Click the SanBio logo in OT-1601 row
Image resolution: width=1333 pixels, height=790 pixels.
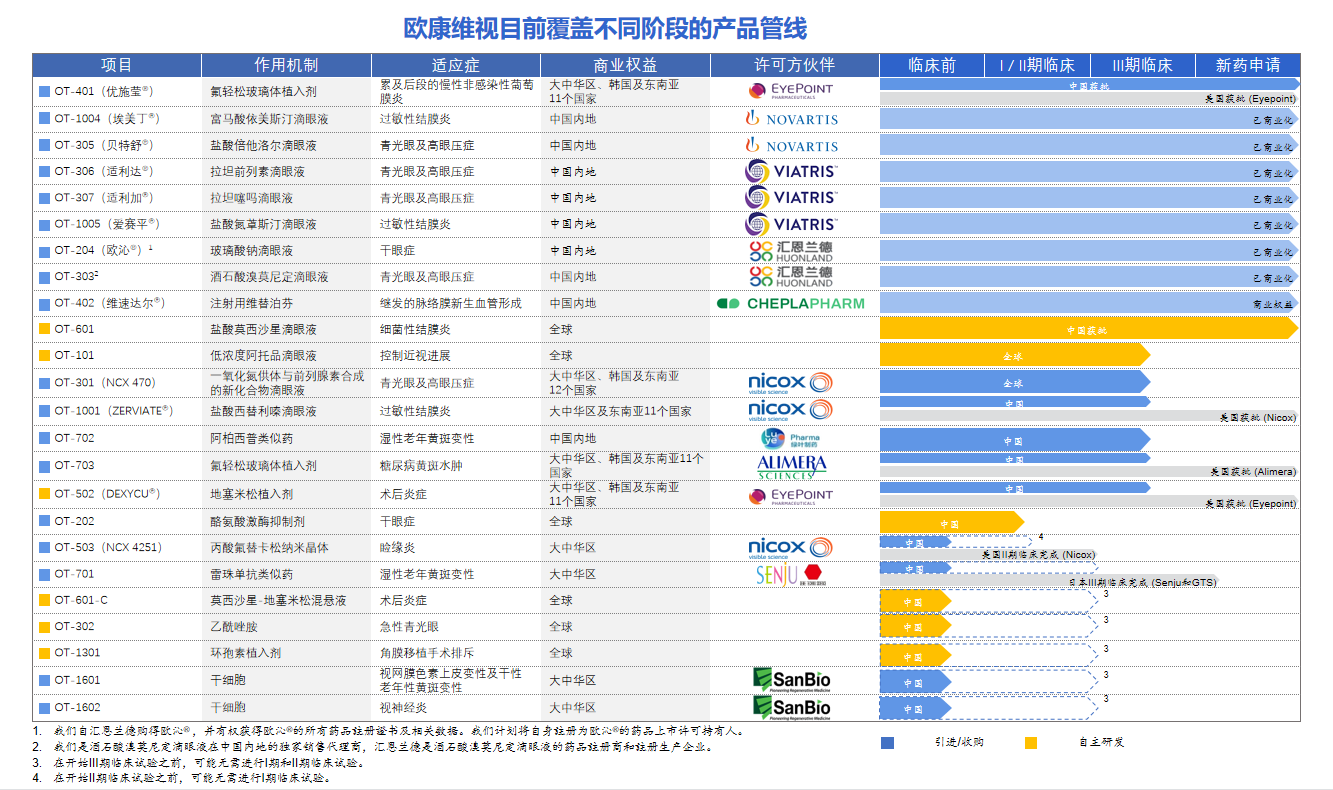pyautogui.click(x=791, y=680)
